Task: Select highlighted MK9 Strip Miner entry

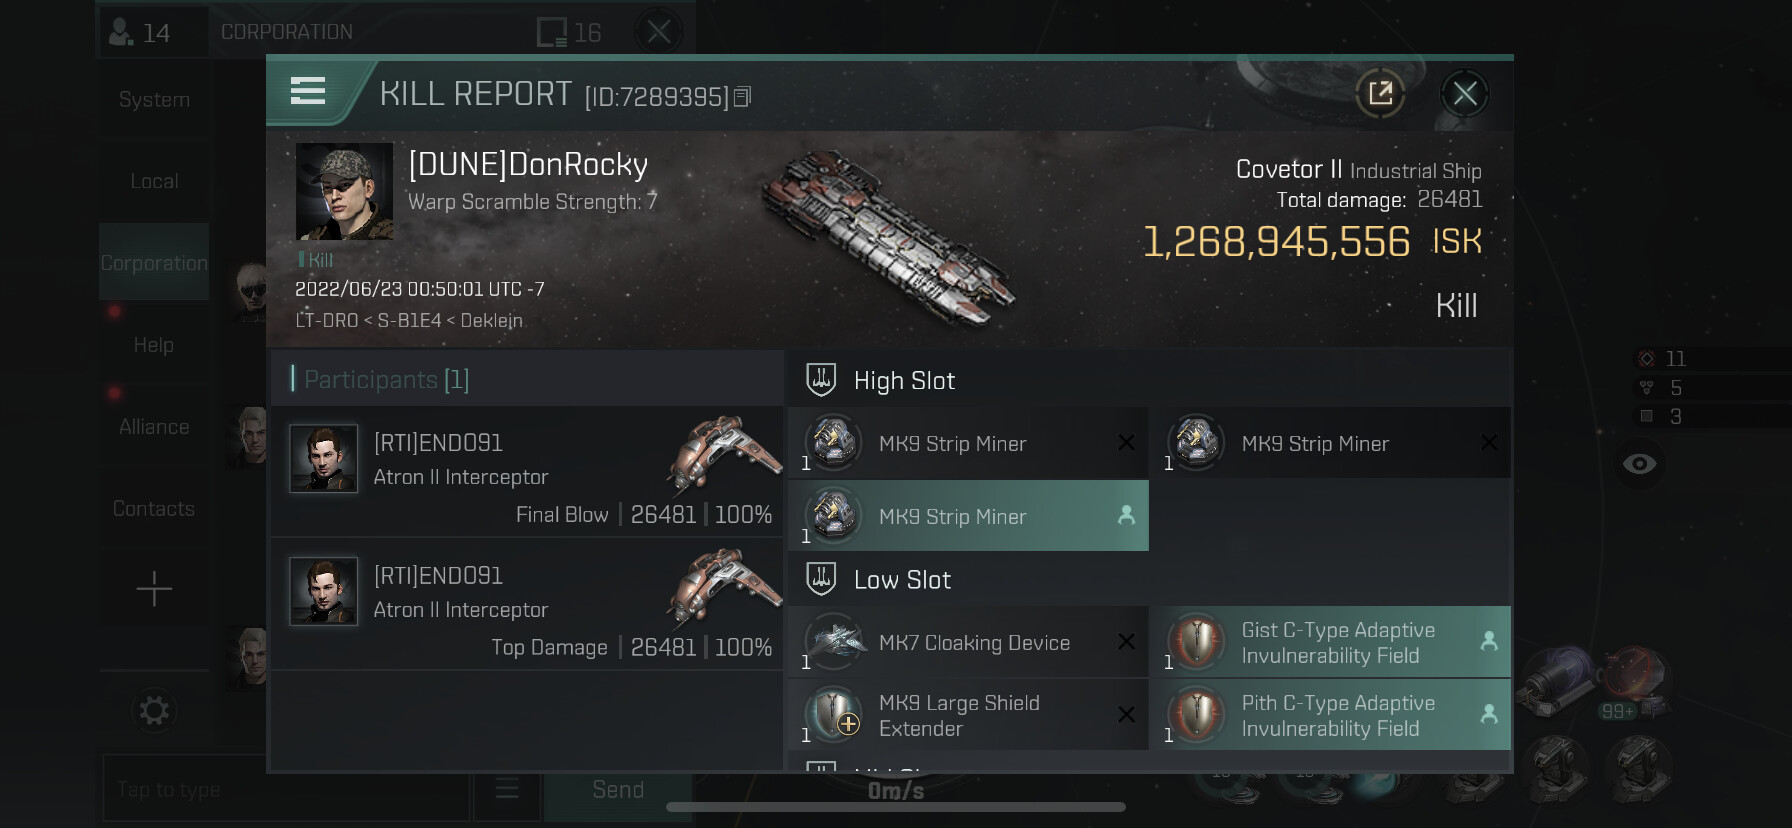Action: [968, 516]
